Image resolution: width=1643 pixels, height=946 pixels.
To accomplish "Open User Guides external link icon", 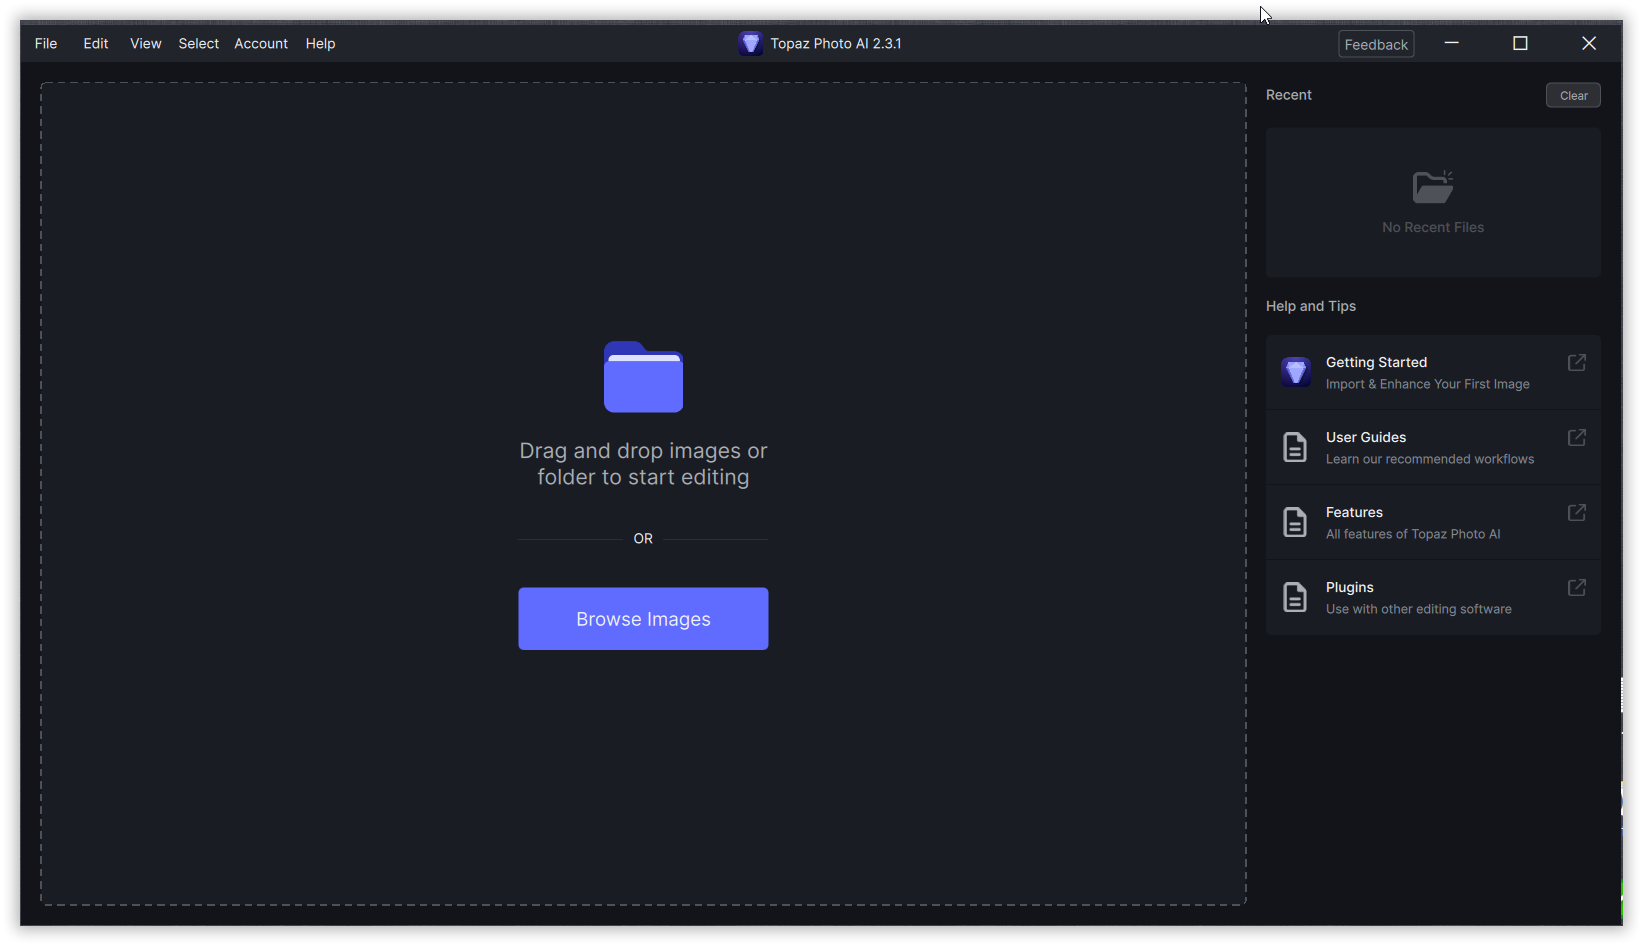I will 1577,437.
